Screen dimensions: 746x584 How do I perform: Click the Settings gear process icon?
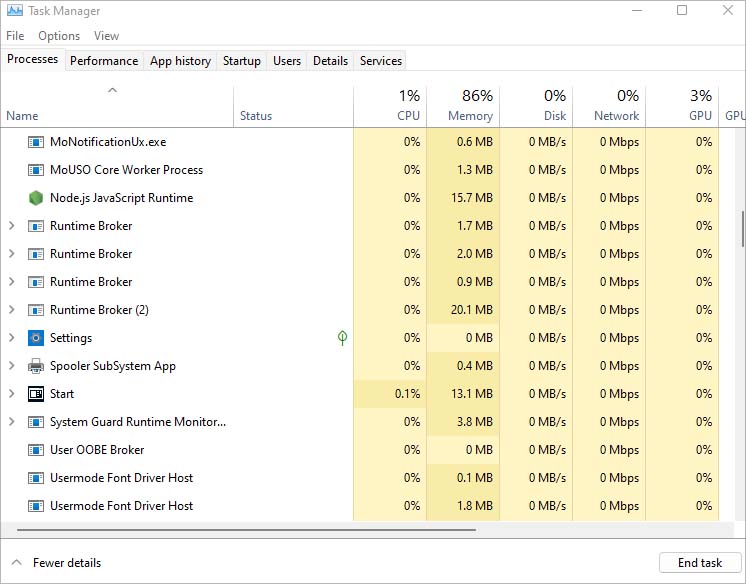36,338
